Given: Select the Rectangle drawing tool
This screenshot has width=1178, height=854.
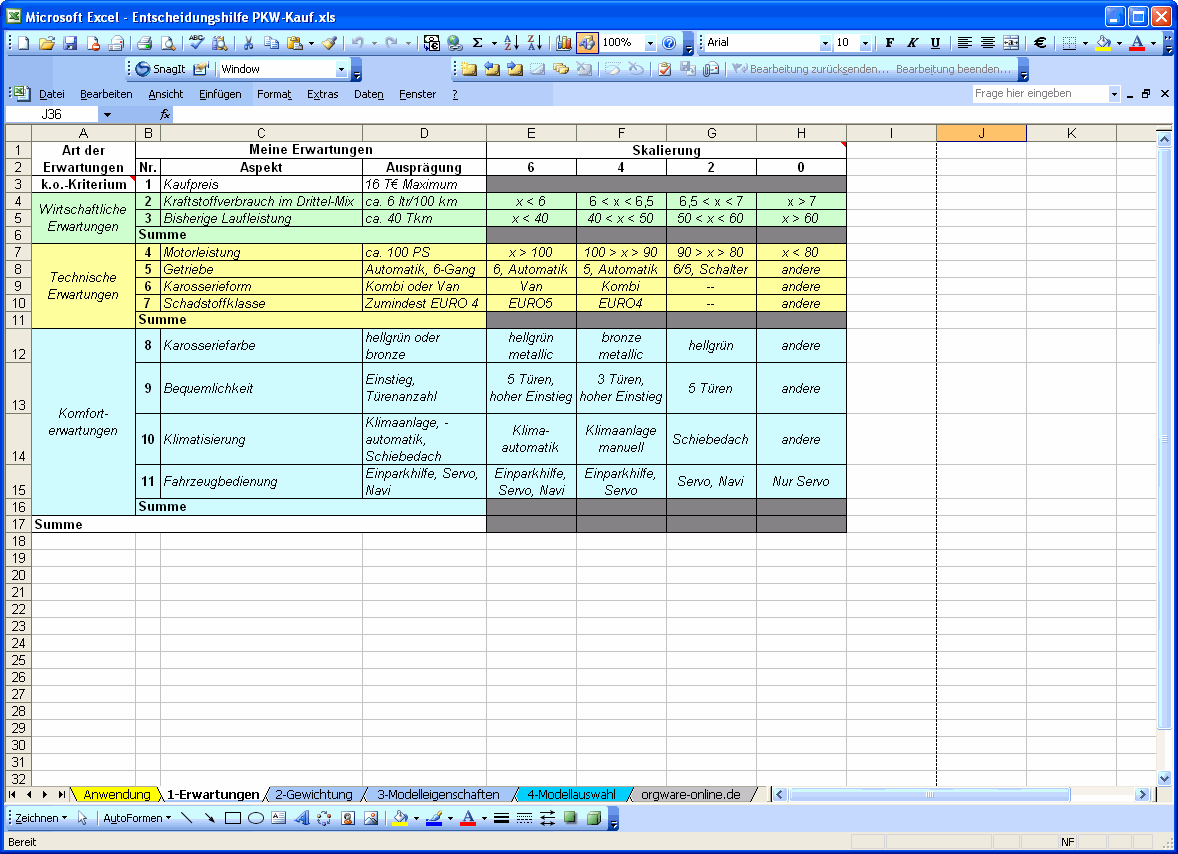Looking at the screenshot, I should (x=233, y=818).
